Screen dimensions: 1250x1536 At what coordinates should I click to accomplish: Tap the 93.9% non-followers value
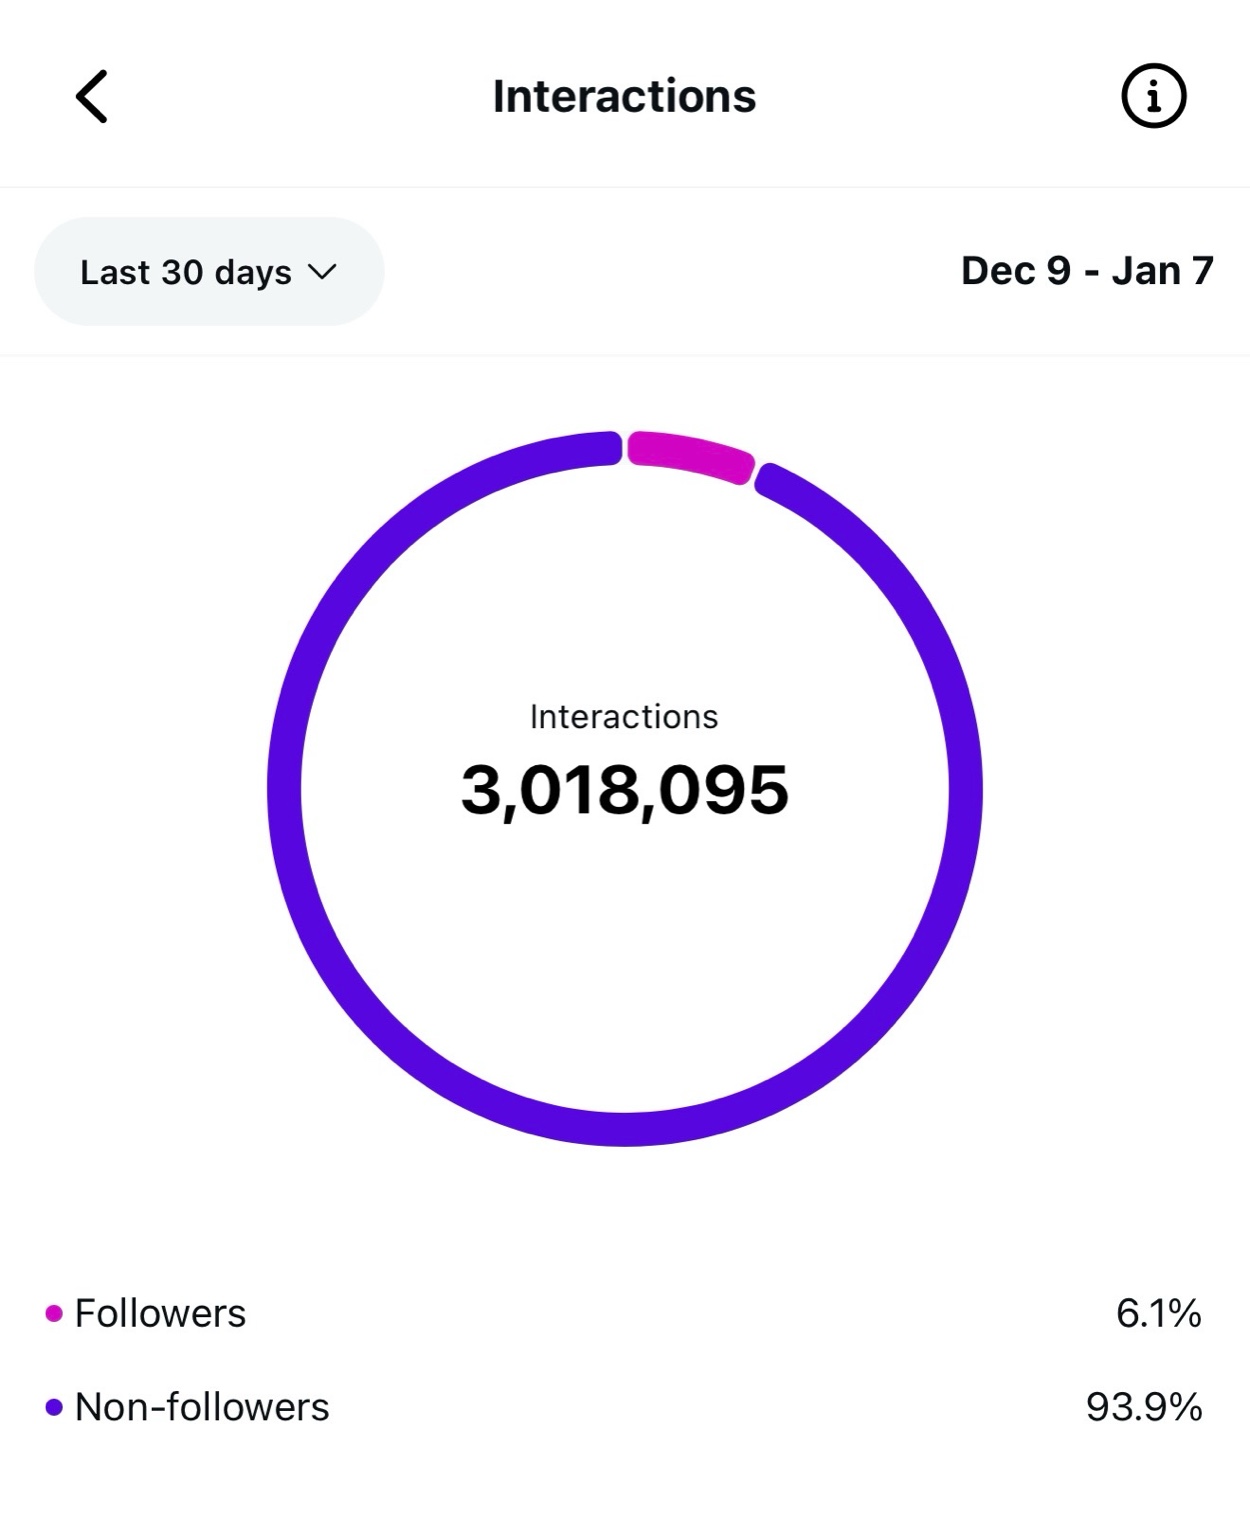click(1144, 1408)
